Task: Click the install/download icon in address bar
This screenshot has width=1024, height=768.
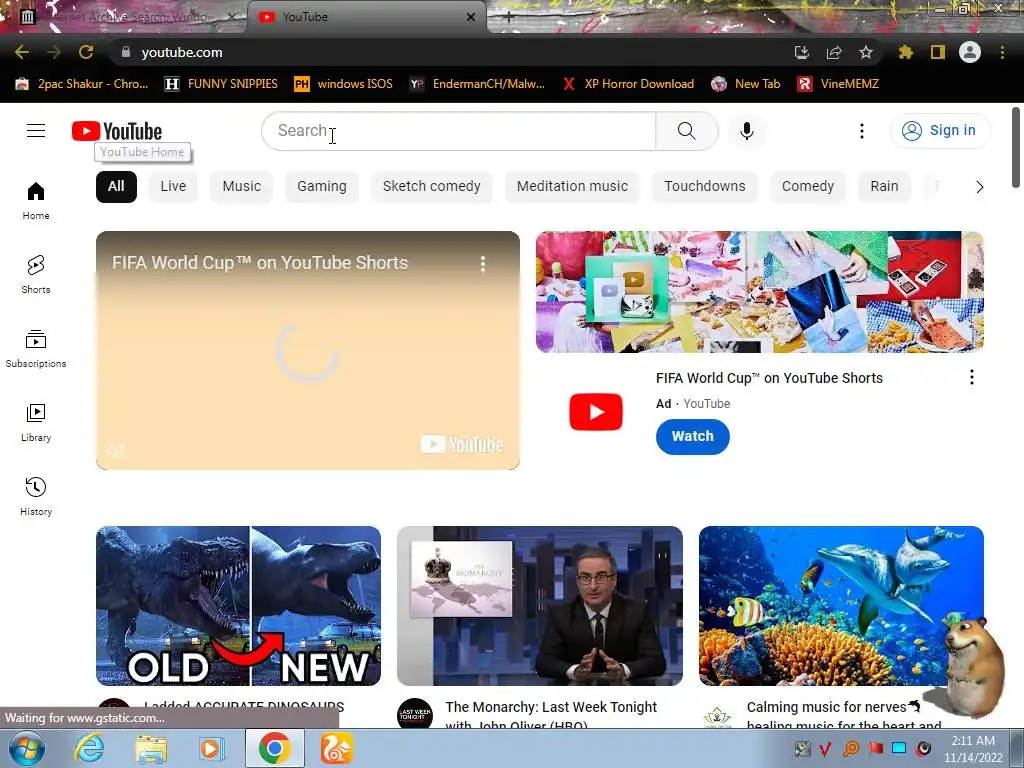Action: (801, 52)
